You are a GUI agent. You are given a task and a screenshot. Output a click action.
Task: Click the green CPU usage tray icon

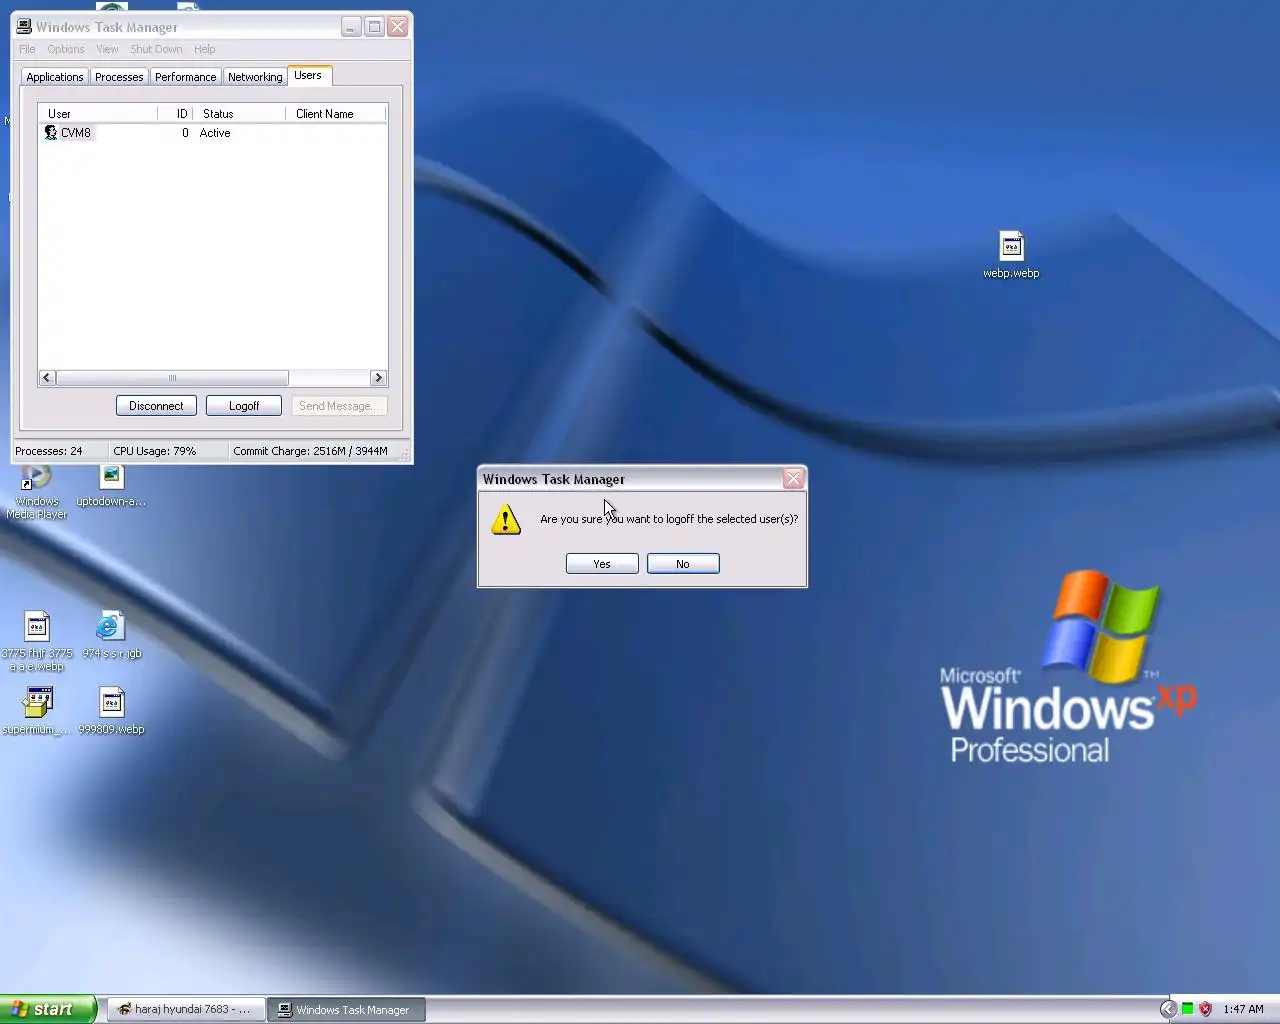(x=1187, y=1009)
